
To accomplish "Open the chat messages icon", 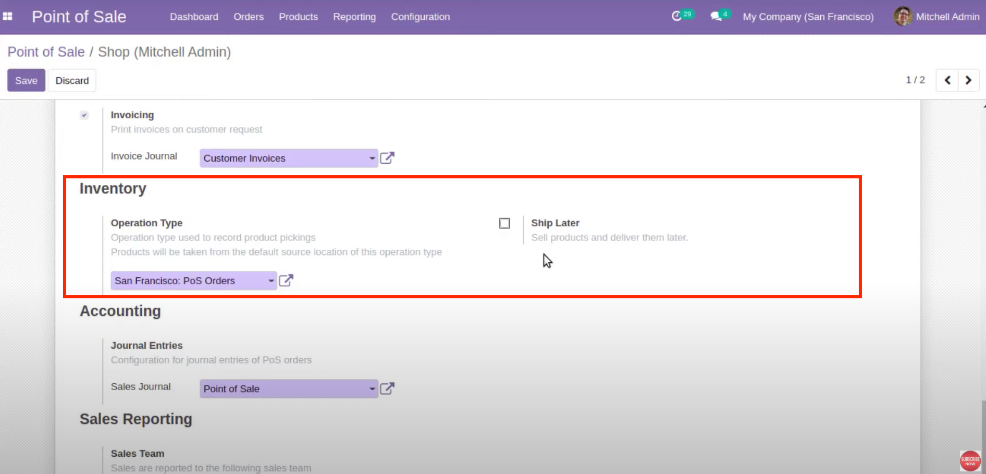I will pos(717,17).
